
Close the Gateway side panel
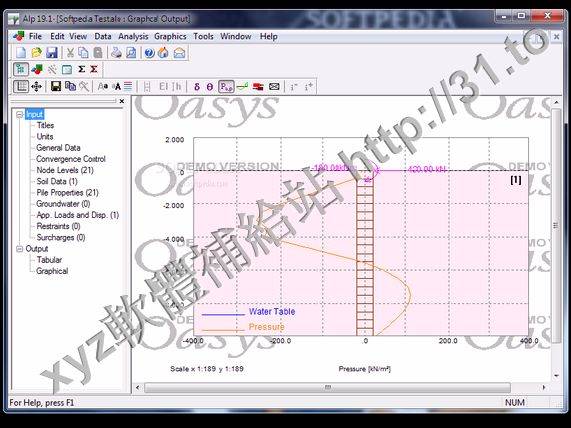[x=122, y=101]
